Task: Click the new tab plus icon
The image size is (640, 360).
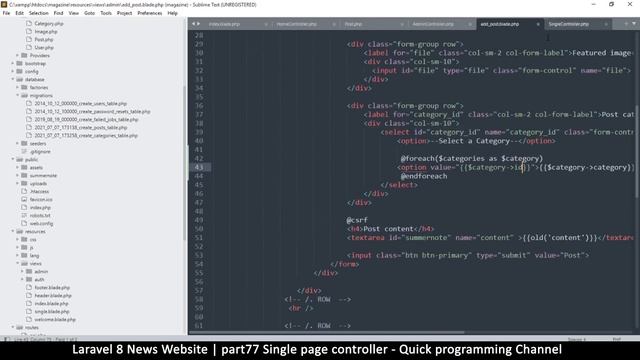Action: pos(626,24)
